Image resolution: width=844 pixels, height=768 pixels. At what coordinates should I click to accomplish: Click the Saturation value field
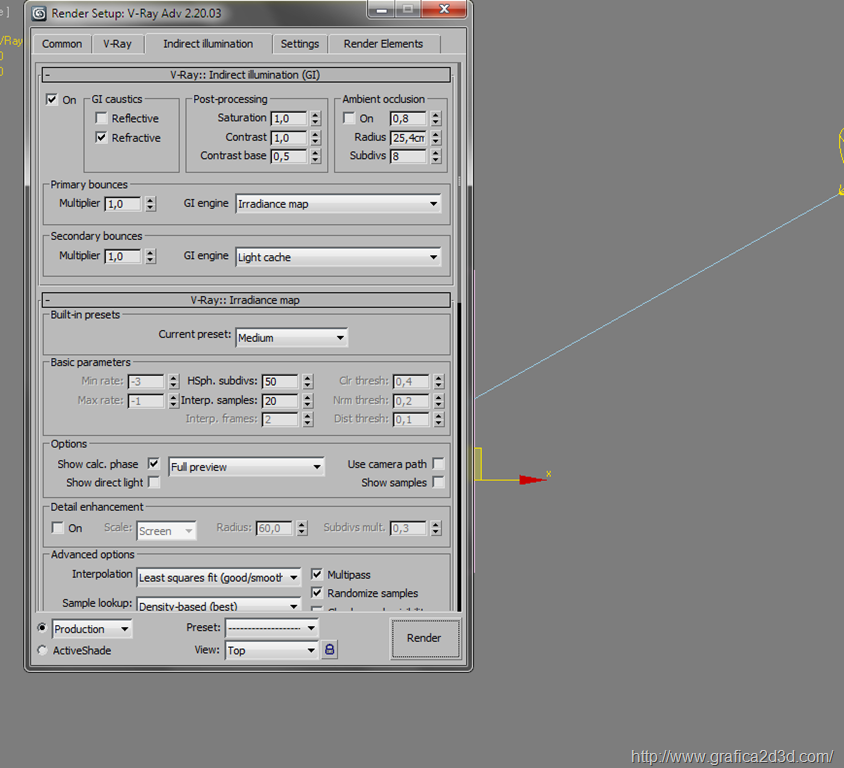289,118
